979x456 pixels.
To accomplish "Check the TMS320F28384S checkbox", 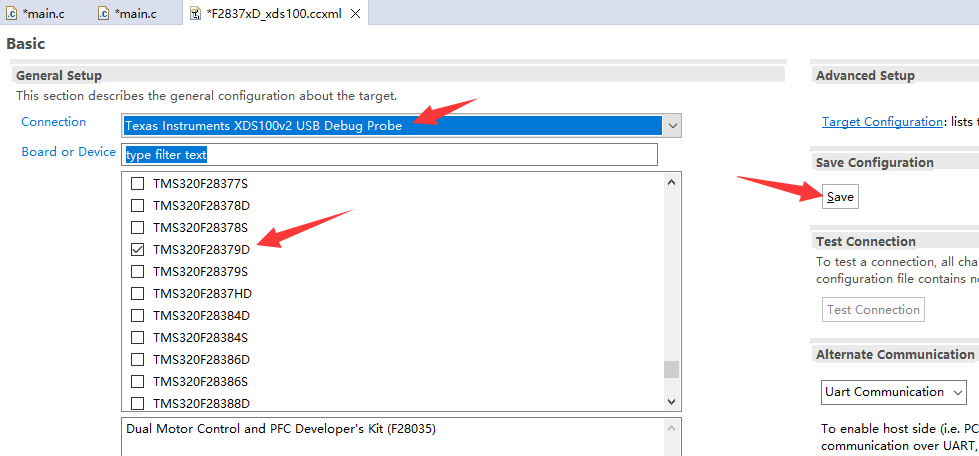I will pyautogui.click(x=137, y=338).
